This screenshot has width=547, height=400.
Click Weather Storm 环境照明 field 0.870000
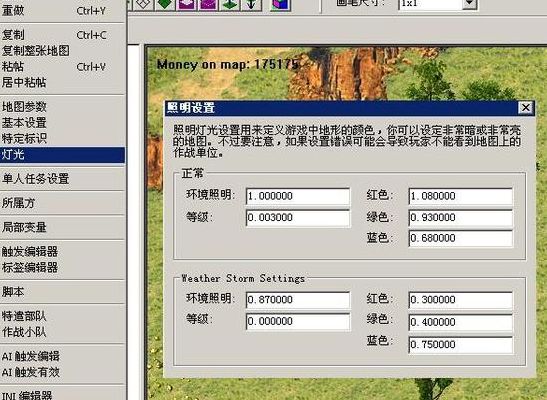click(298, 300)
